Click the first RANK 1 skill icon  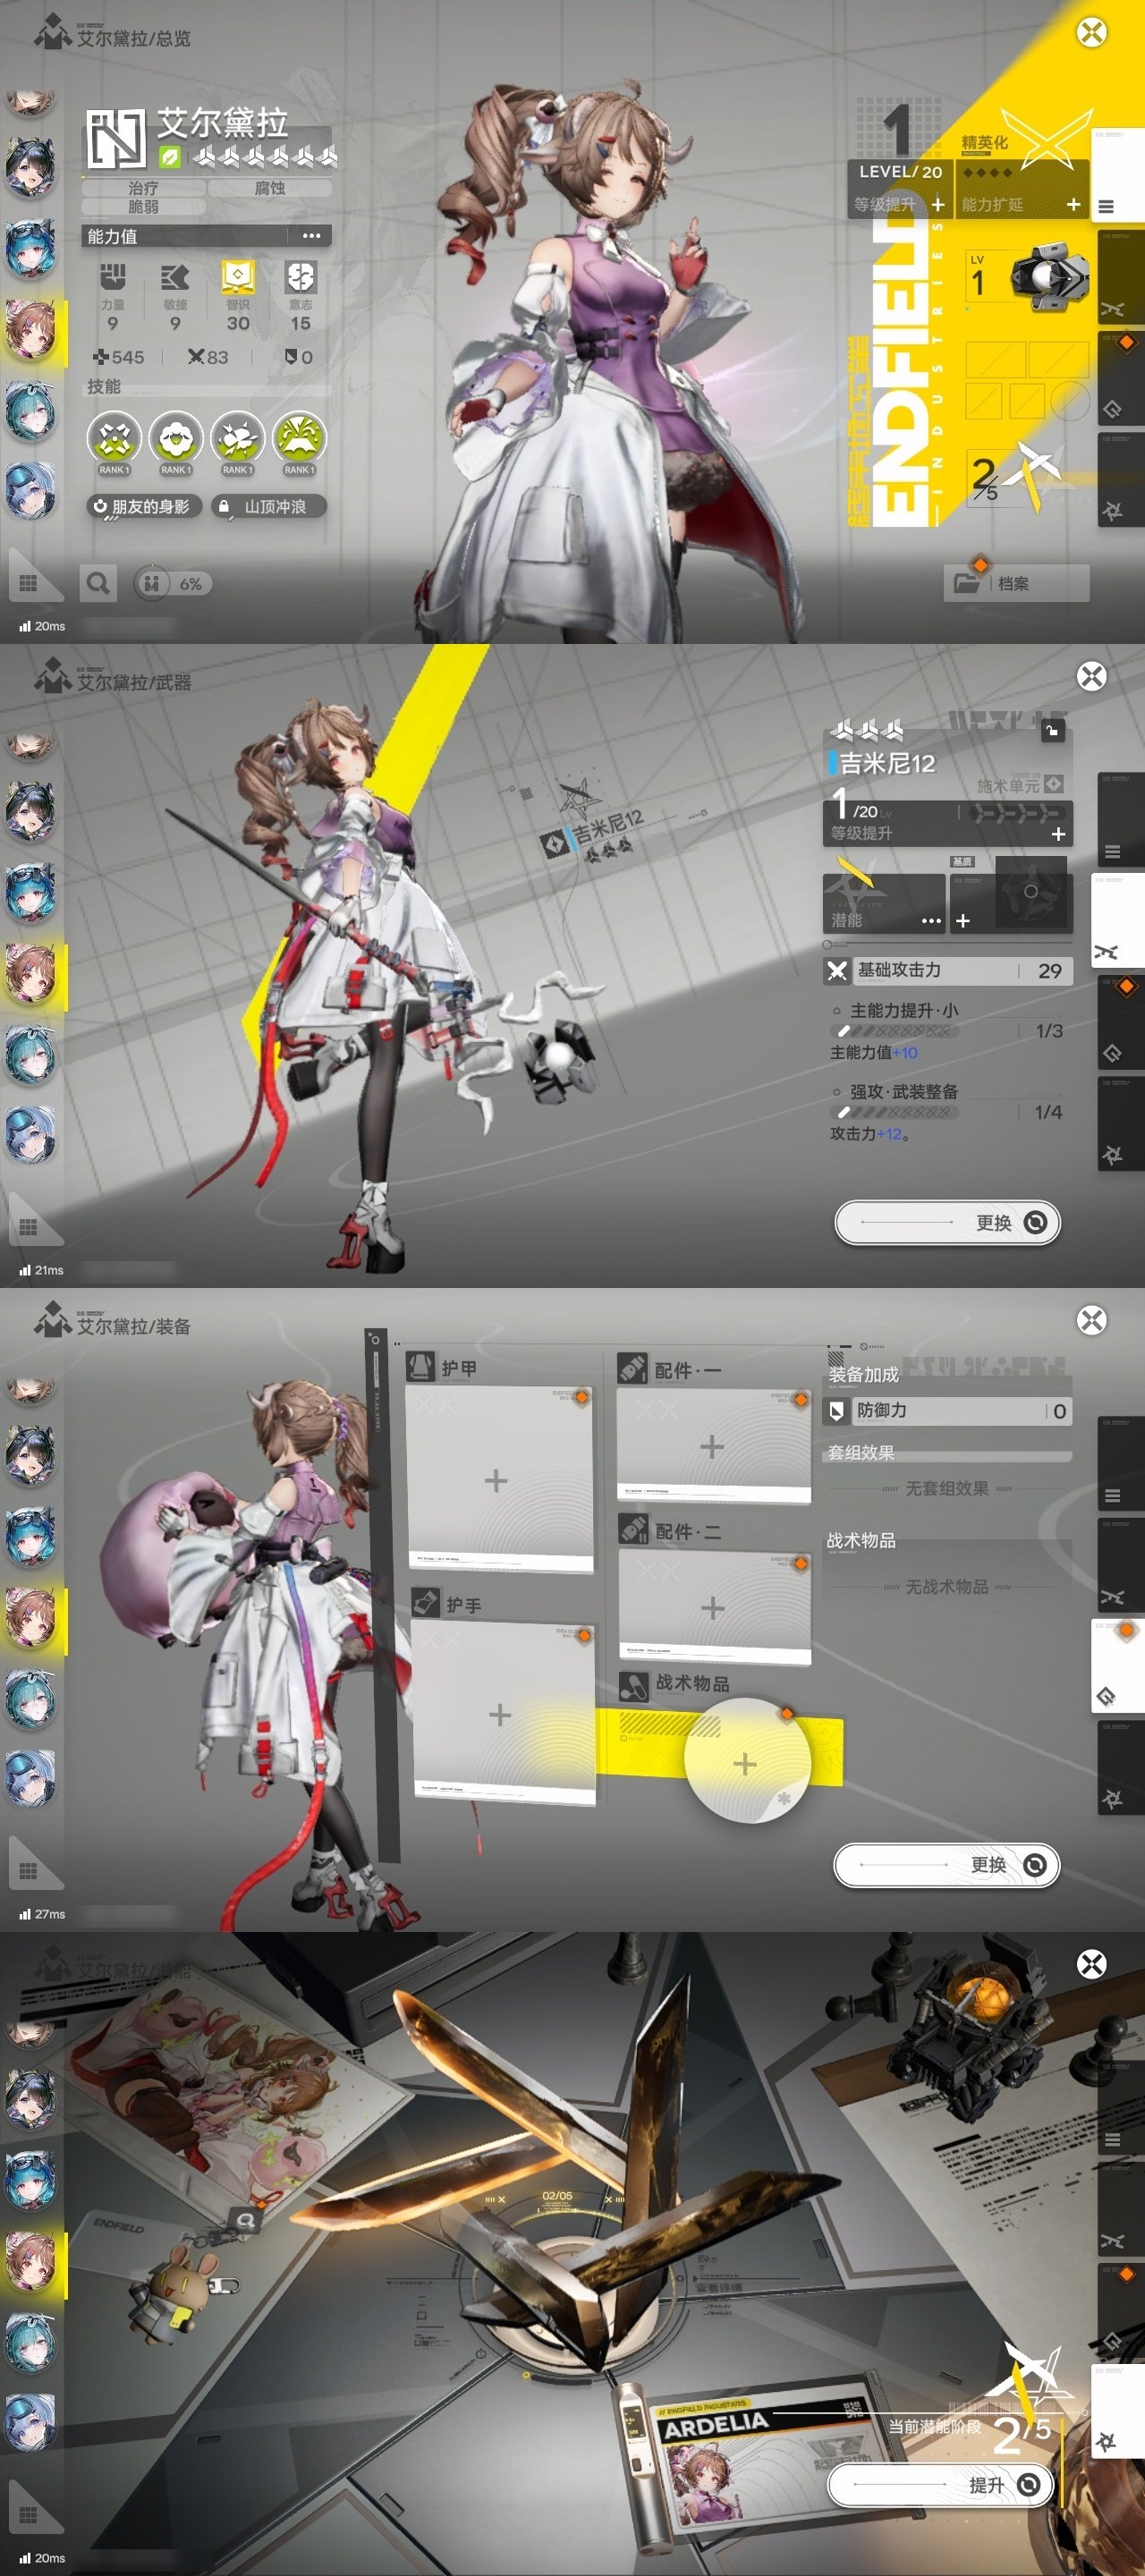click(x=113, y=439)
